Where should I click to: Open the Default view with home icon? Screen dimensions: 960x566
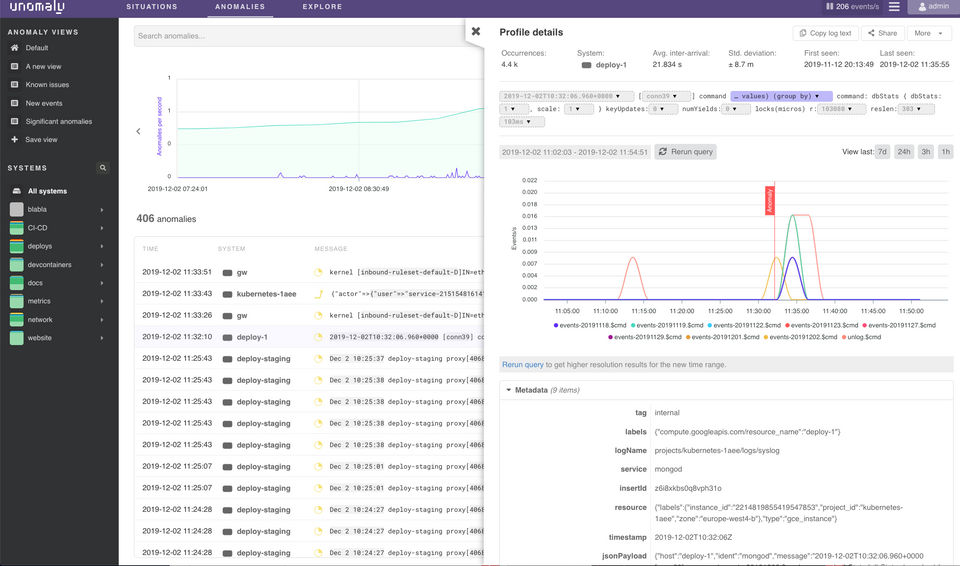coord(14,48)
